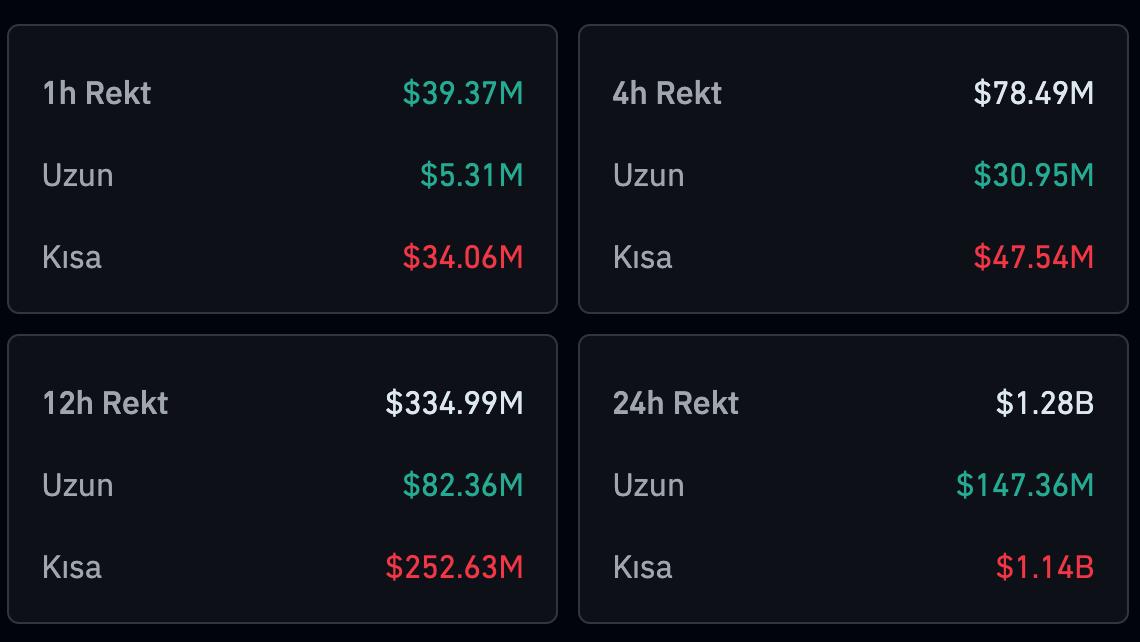Select the $334.99M 12h Rekt total
Viewport: 1140px width, 642px height.
(454, 403)
